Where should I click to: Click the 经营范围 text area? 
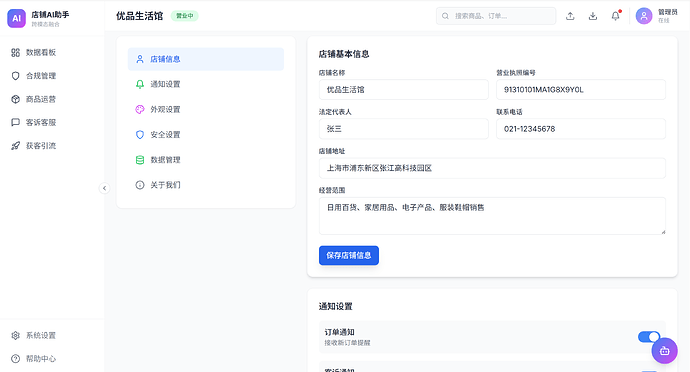click(492, 216)
